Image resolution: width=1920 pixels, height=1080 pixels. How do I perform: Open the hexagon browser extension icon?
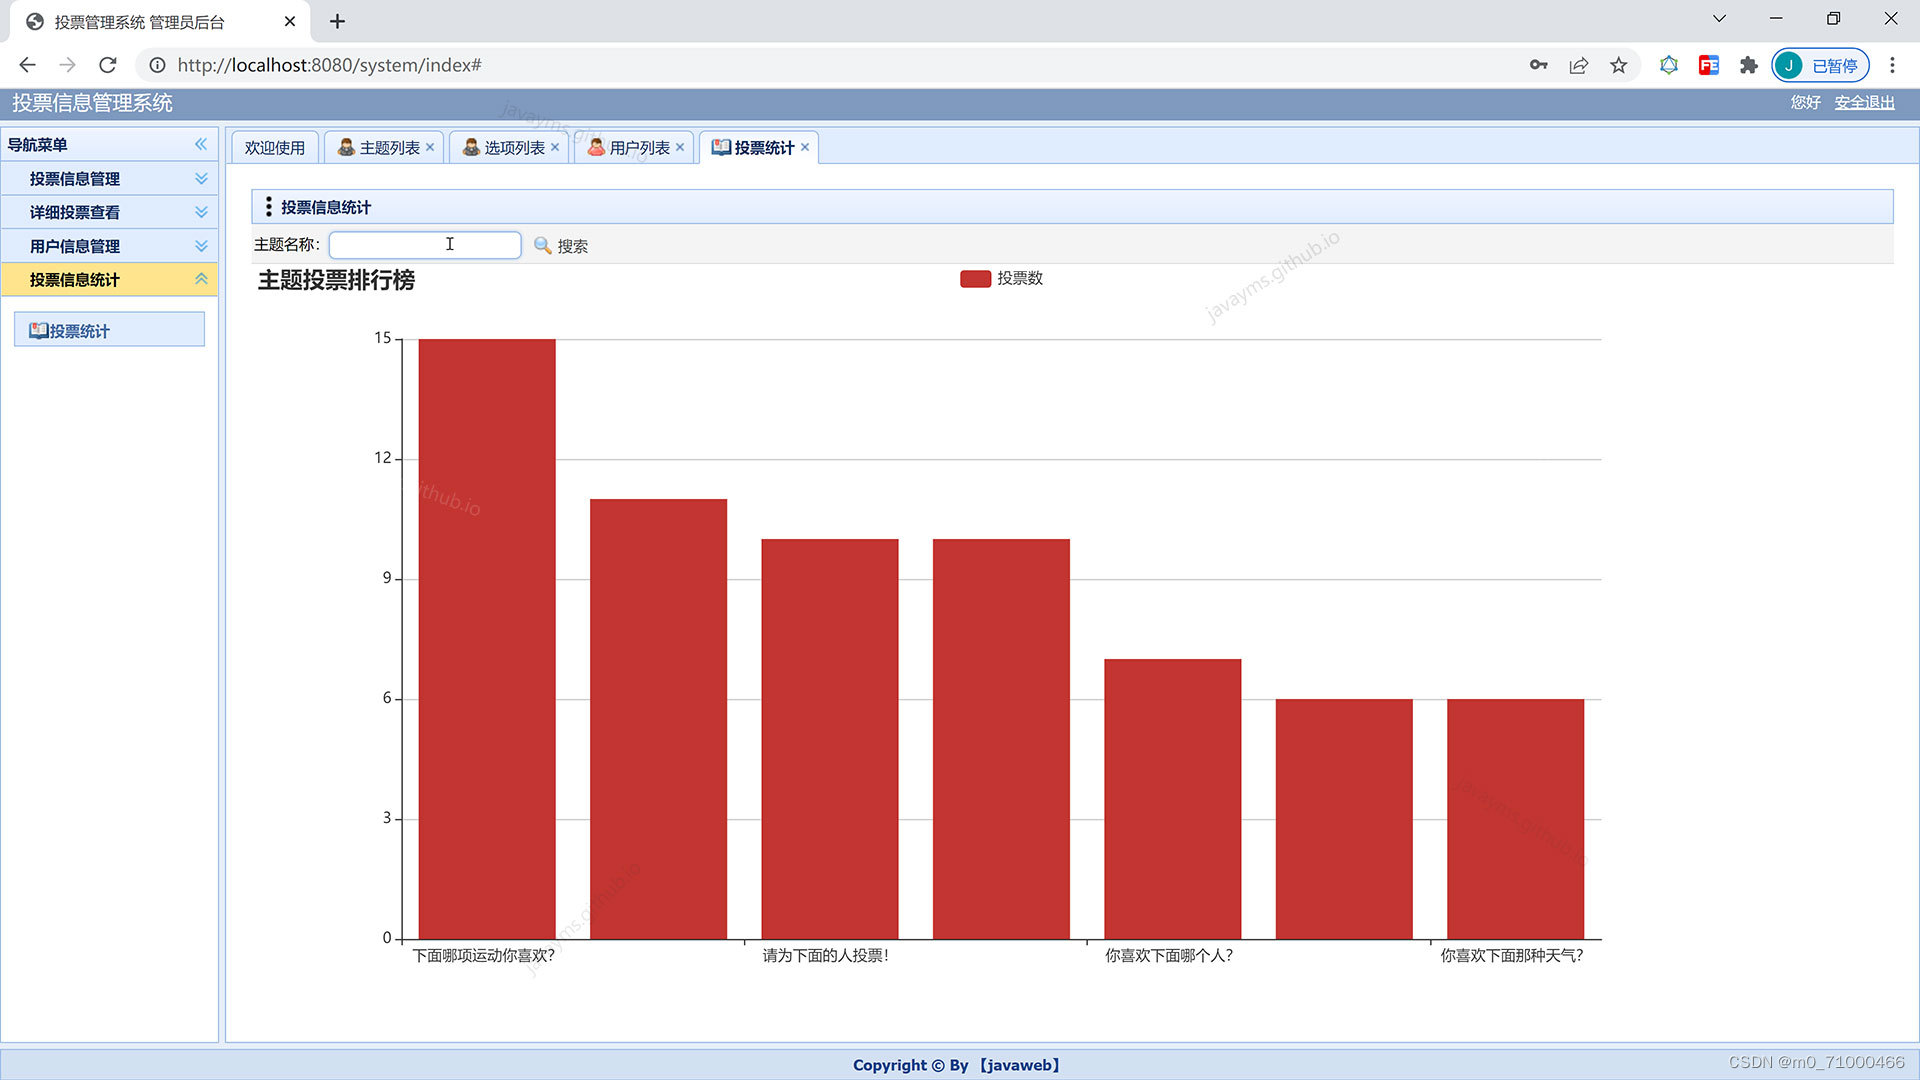pyautogui.click(x=1669, y=65)
